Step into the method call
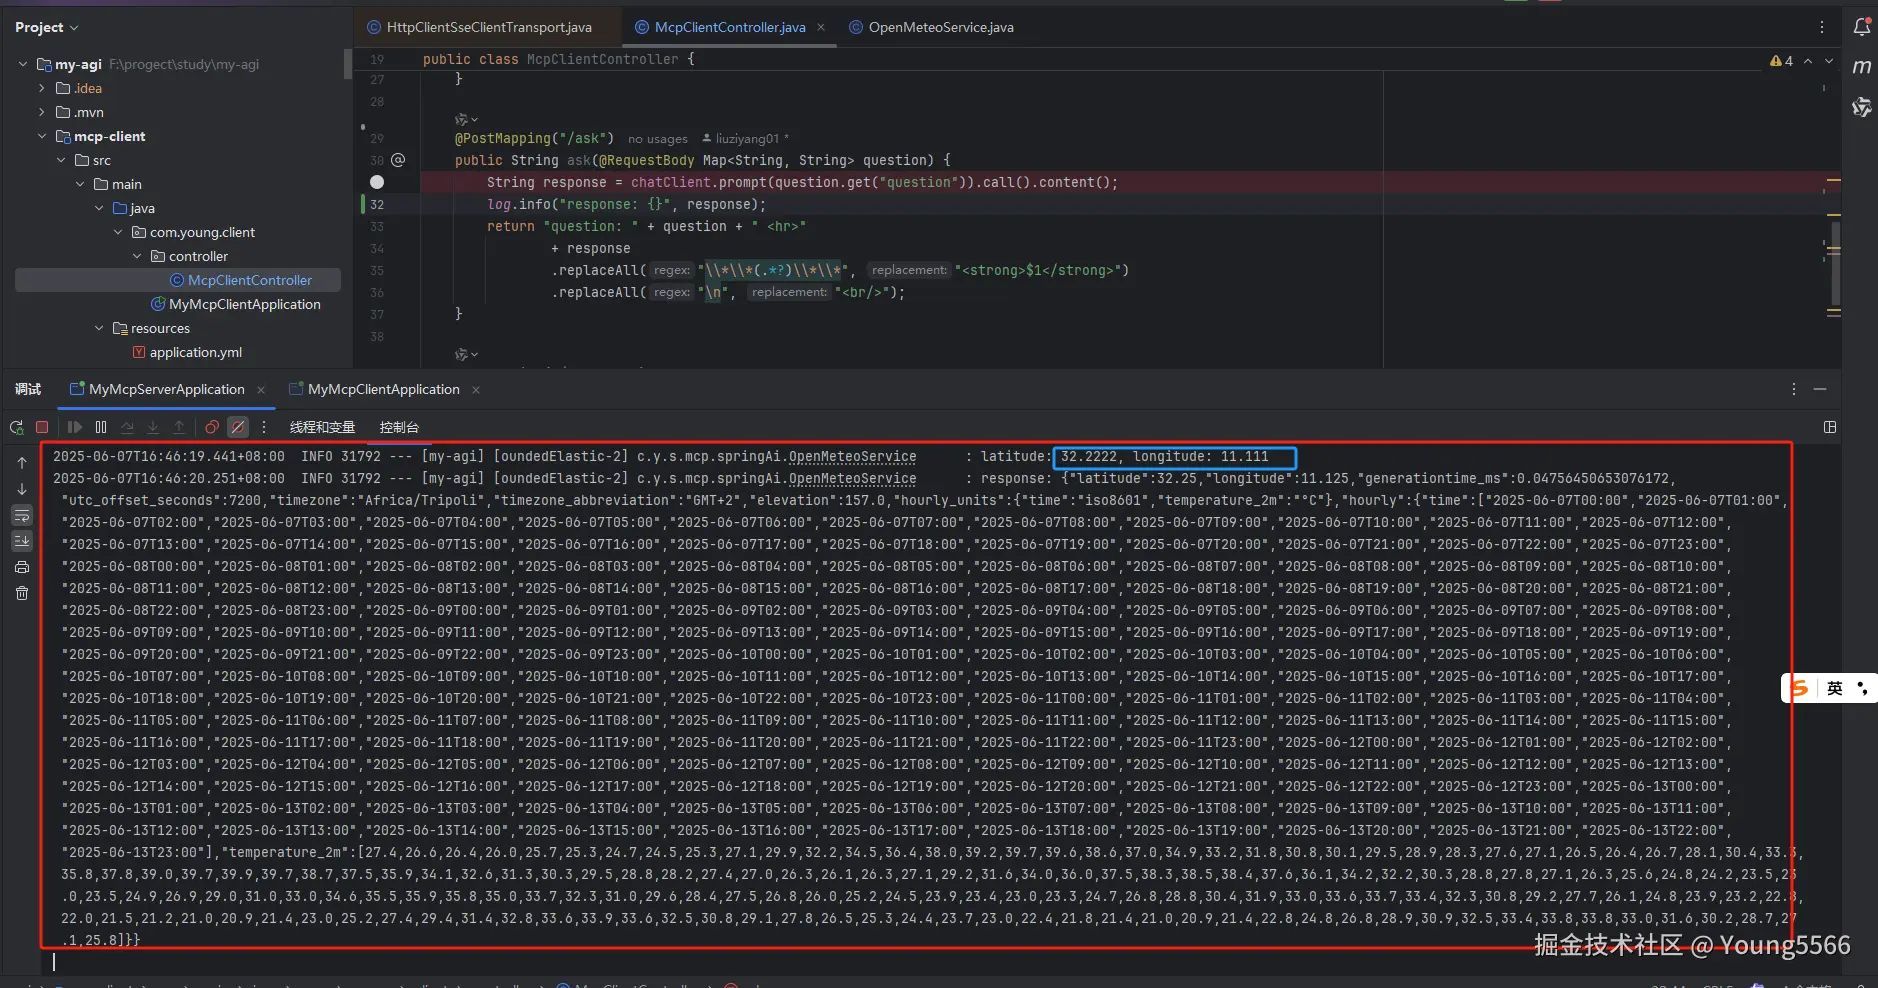Viewport: 1878px width, 988px height. pyautogui.click(x=153, y=427)
